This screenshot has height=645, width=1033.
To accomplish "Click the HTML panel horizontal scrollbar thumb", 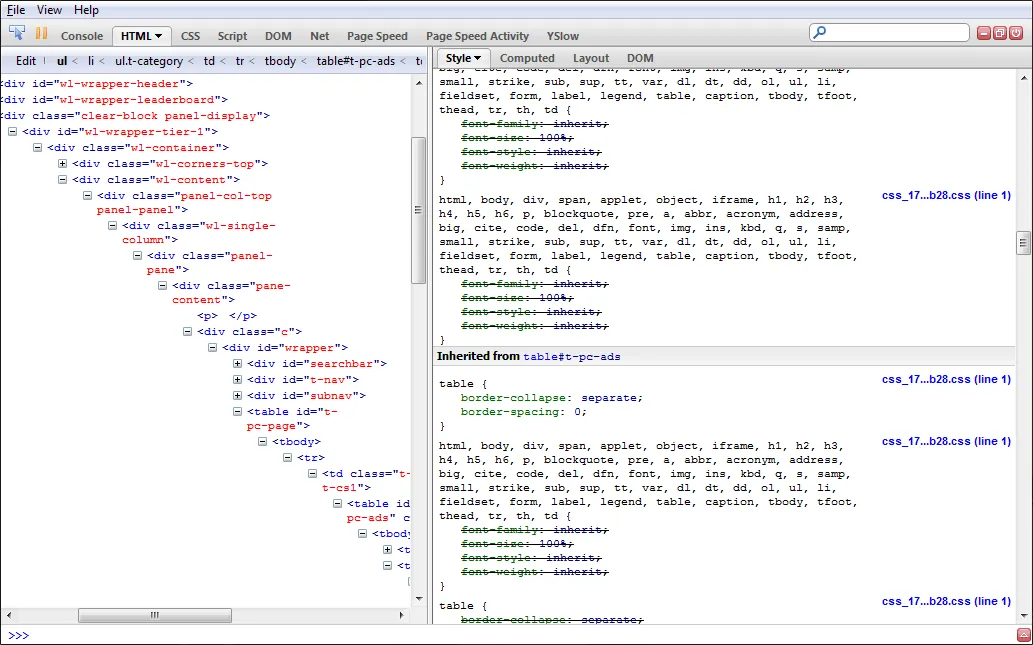I will (155, 615).
